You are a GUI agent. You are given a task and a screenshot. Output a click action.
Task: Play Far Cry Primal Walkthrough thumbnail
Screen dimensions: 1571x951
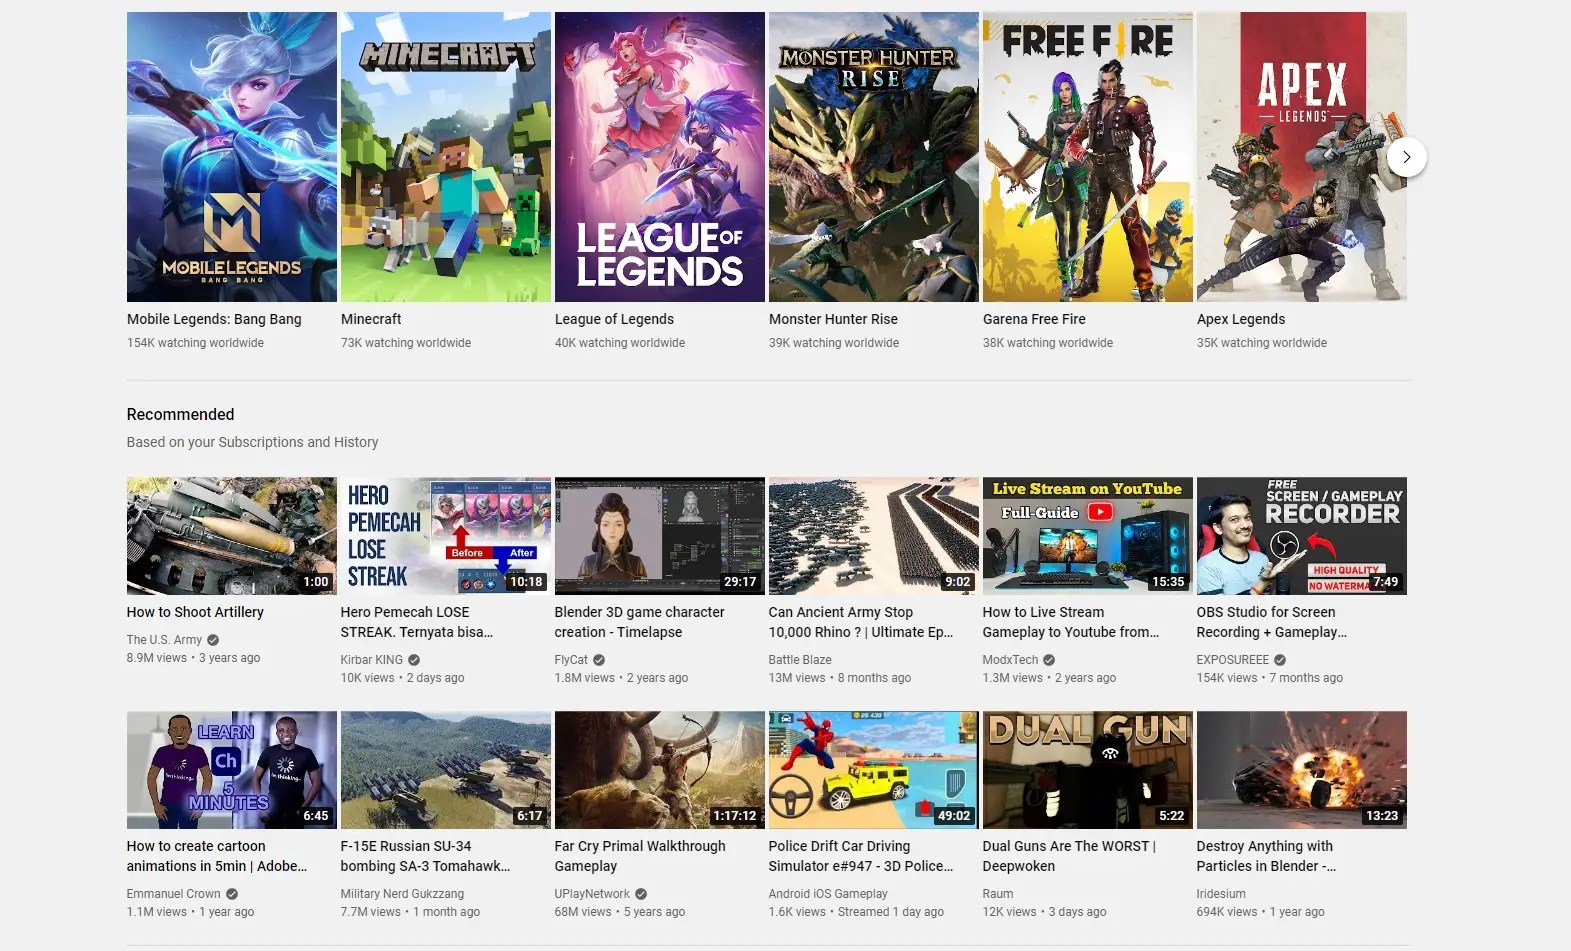click(x=660, y=770)
